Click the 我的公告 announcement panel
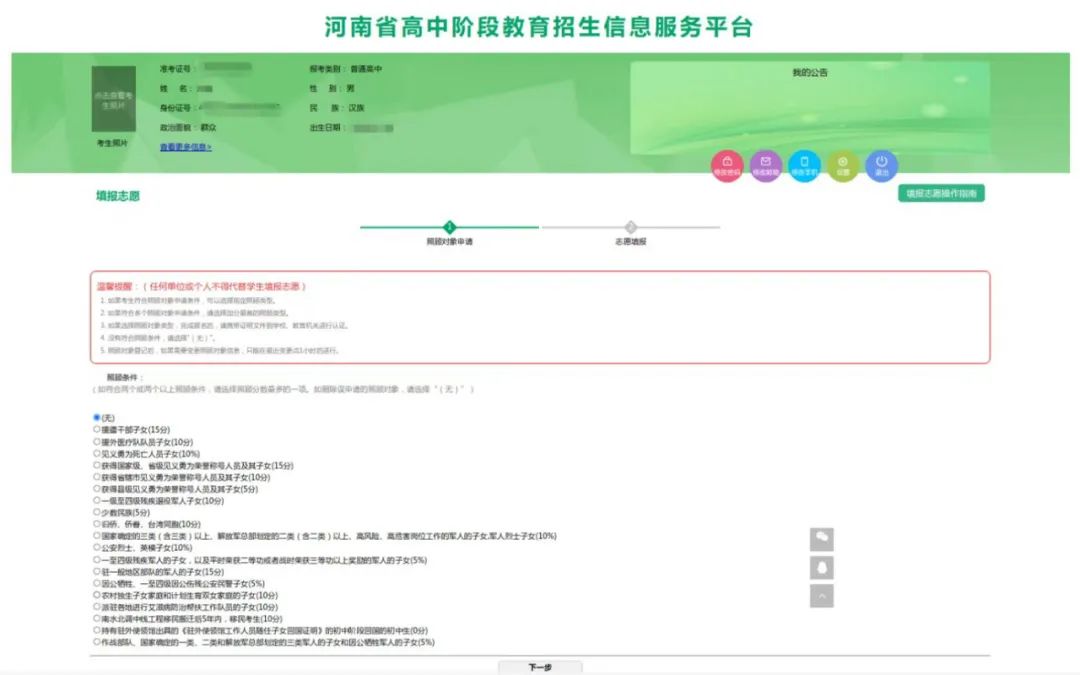 (x=810, y=108)
